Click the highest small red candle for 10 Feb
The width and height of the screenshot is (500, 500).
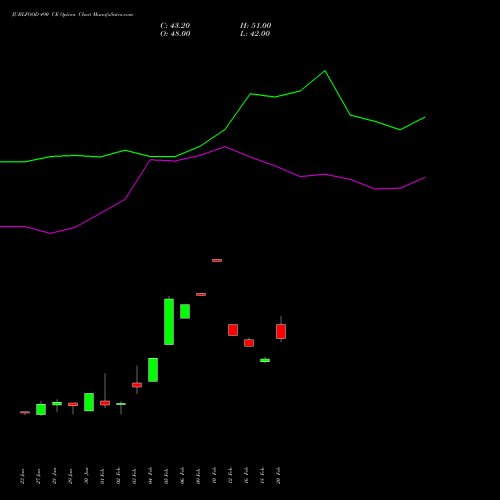(x=217, y=260)
